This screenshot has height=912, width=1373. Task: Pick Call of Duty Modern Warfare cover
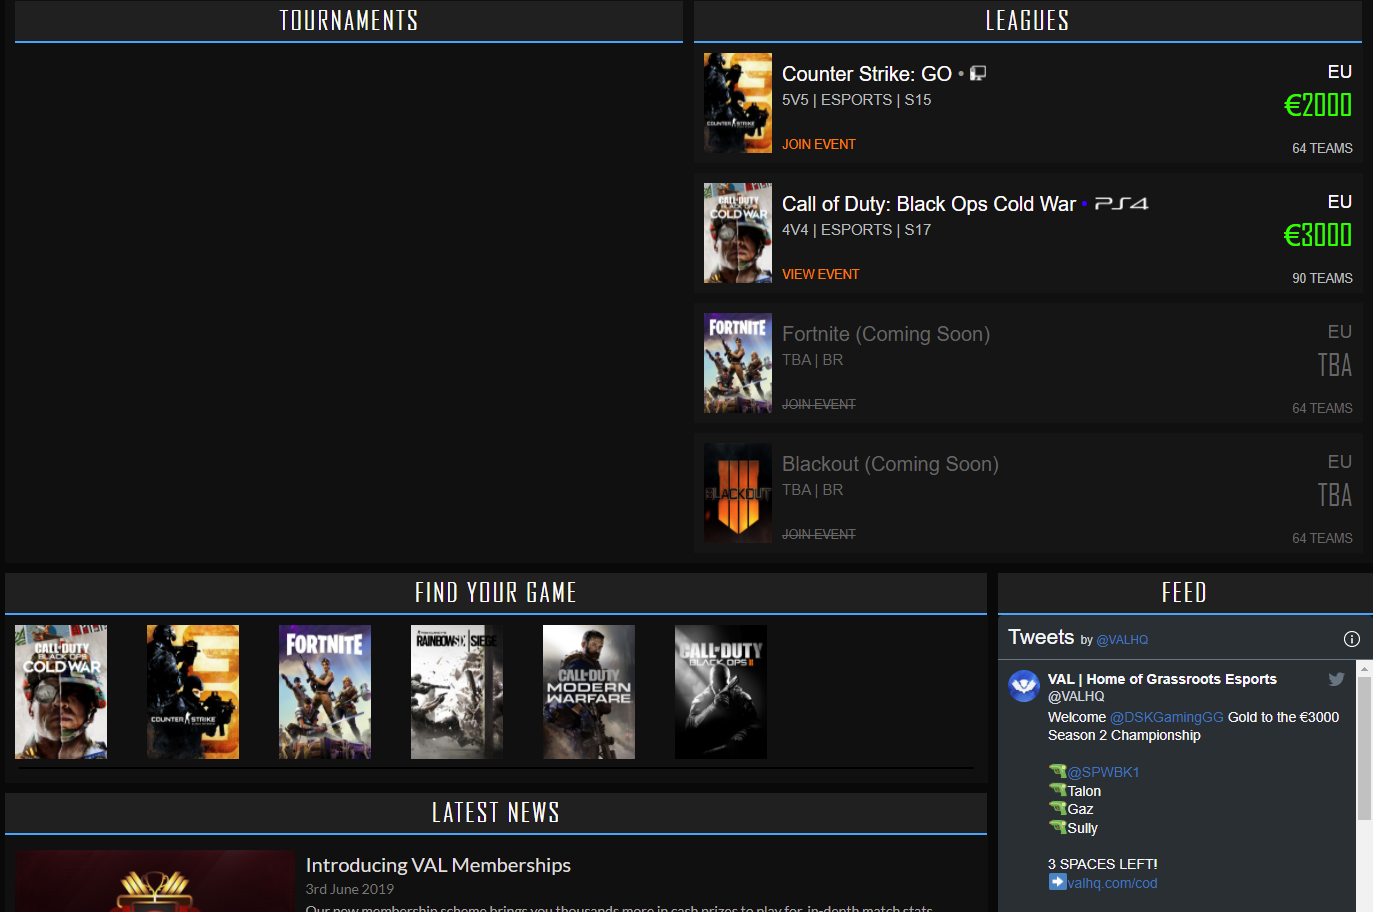[x=589, y=692]
